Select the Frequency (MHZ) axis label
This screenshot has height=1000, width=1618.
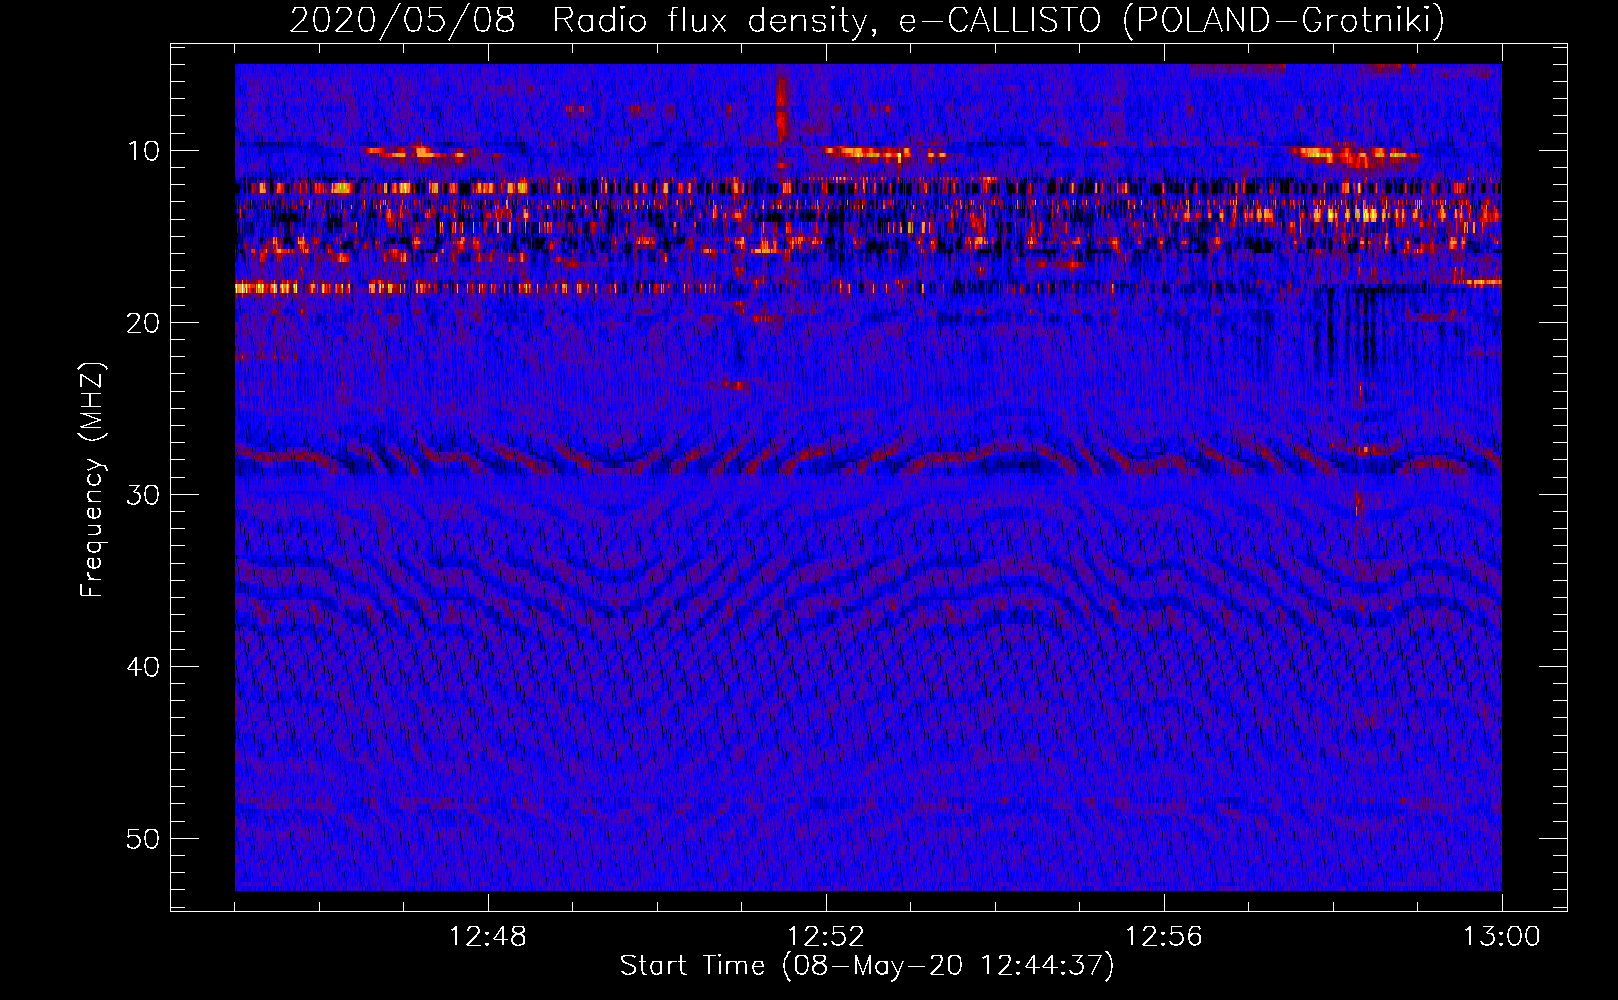[92, 480]
